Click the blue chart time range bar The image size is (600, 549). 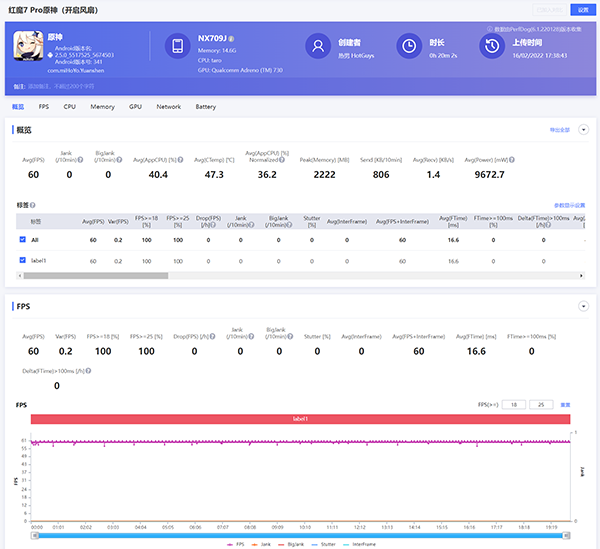300,536
